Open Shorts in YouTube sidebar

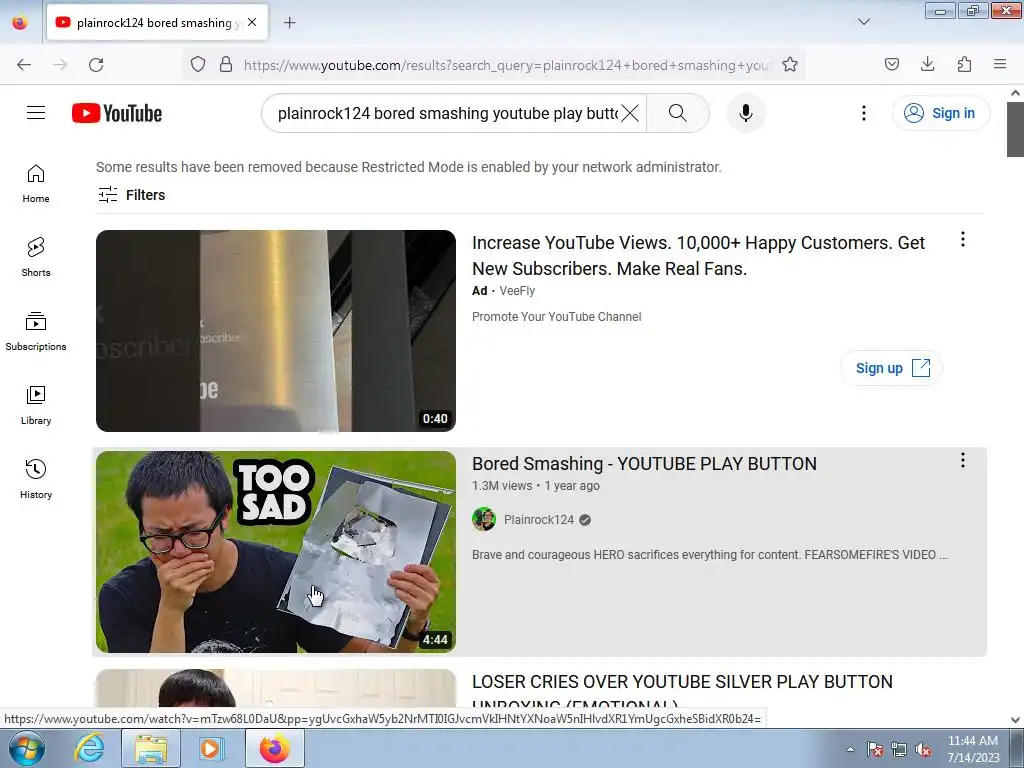[36, 257]
